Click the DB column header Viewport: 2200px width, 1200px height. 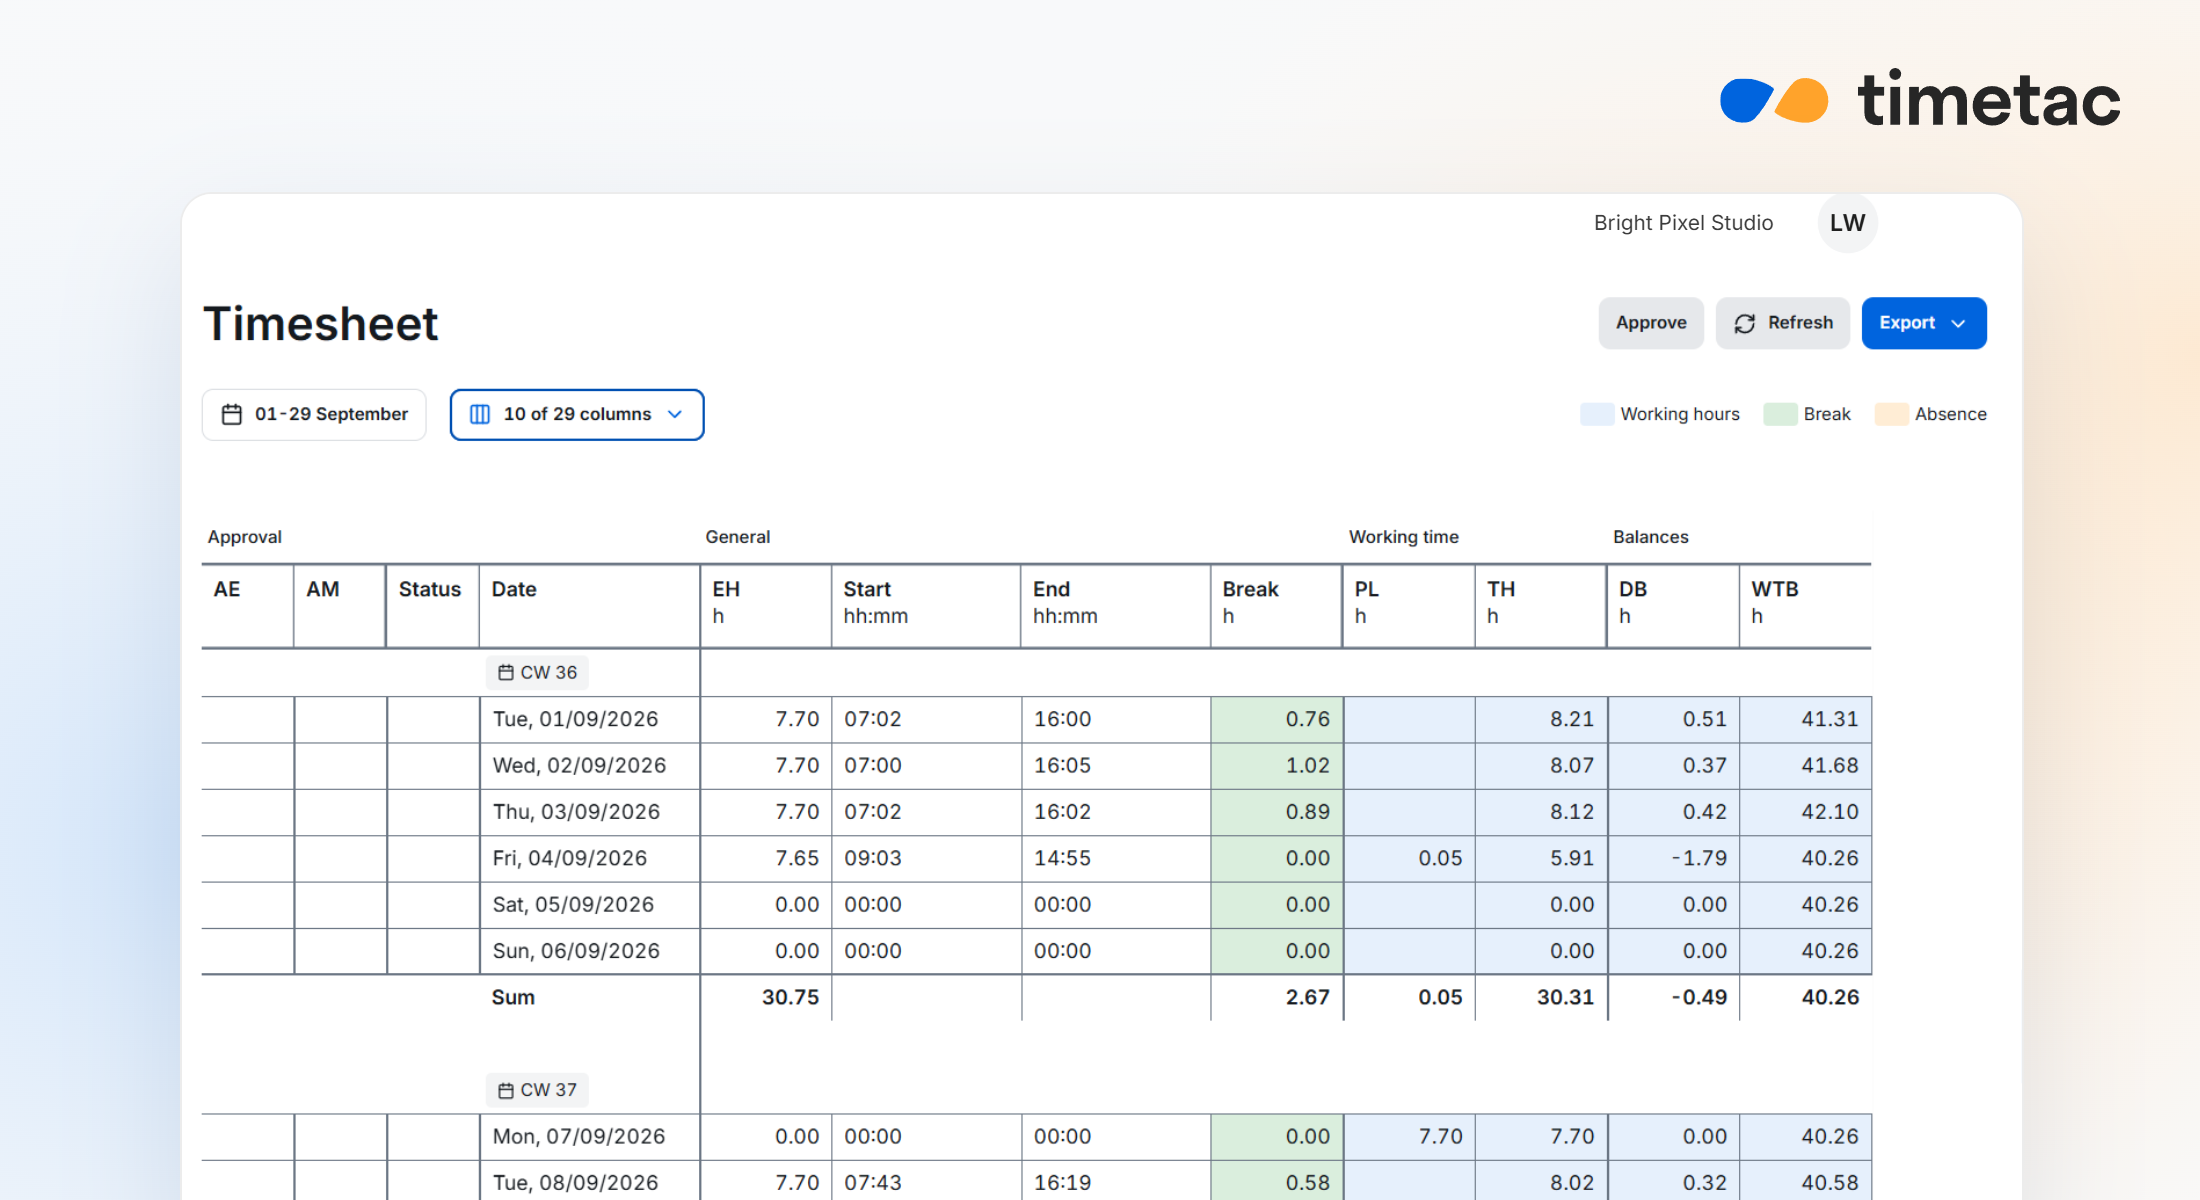[x=1673, y=605]
